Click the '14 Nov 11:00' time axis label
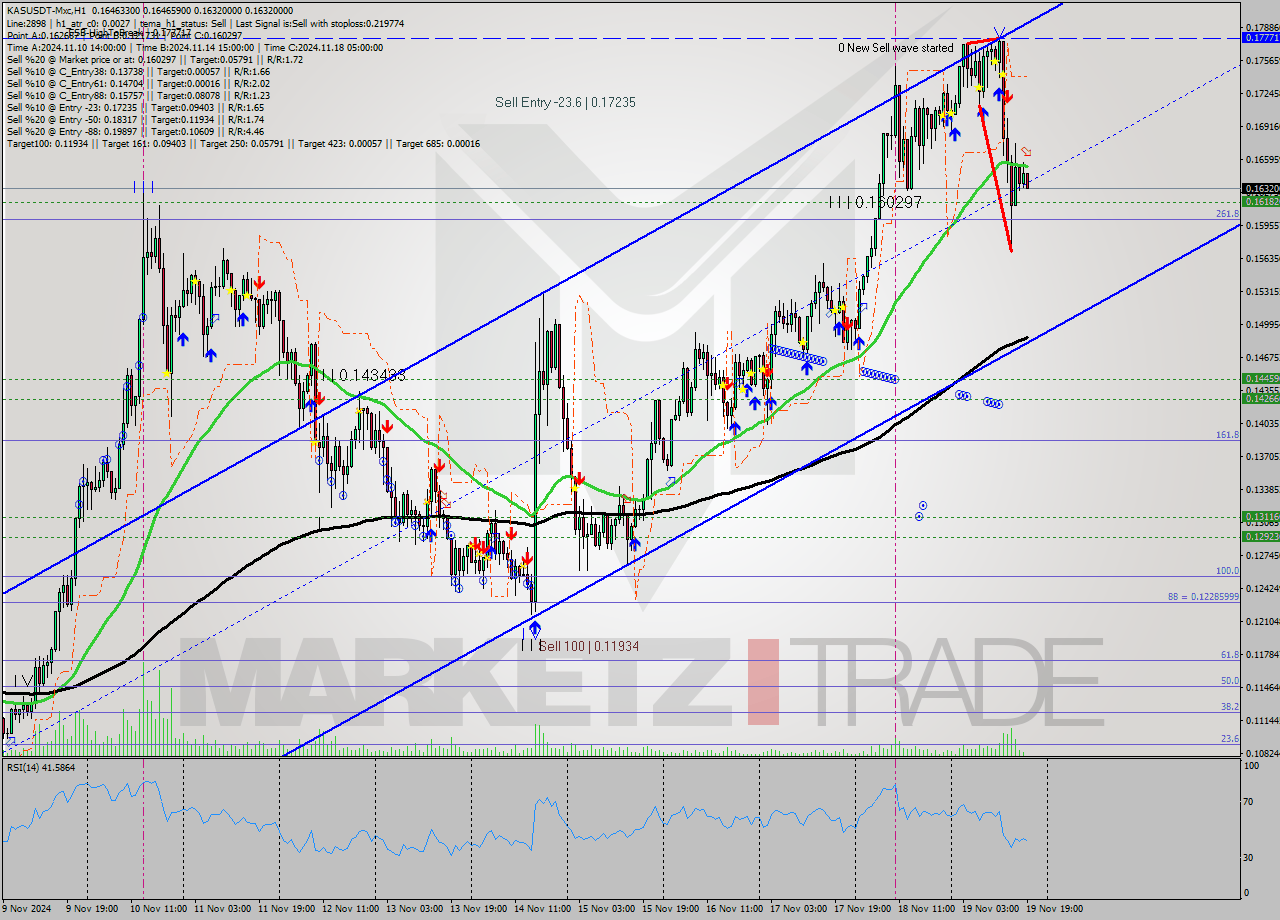This screenshot has height=920, width=1280. (x=543, y=909)
